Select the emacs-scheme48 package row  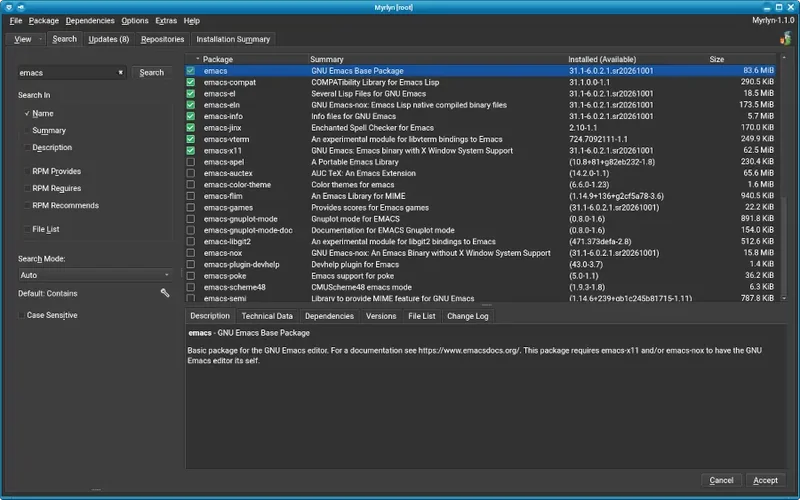[x=480, y=287]
